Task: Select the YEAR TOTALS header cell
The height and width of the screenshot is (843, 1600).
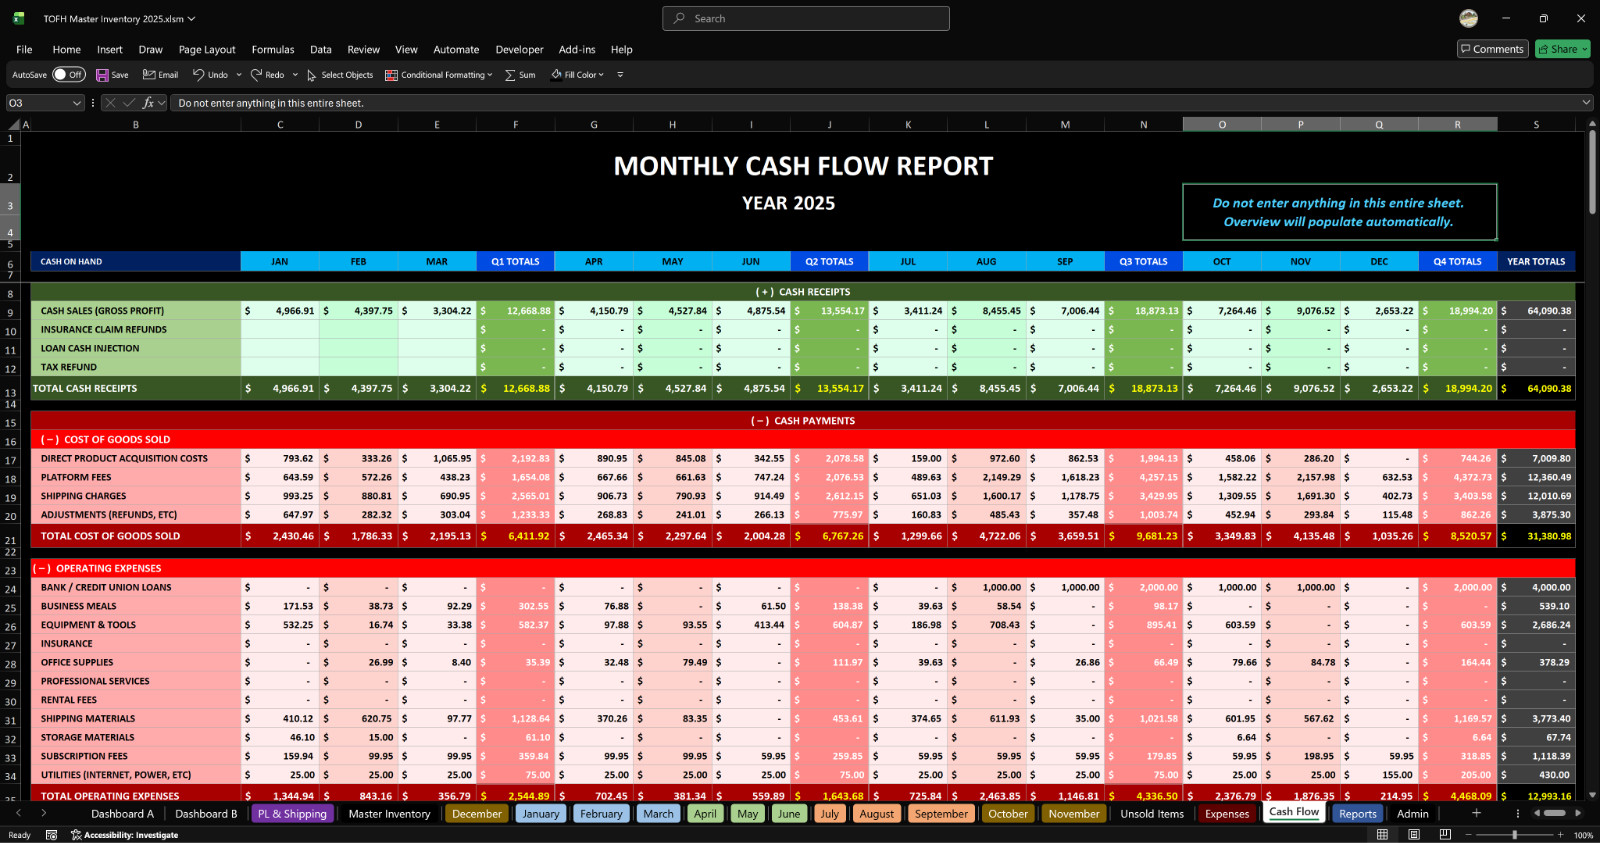Action: click(x=1536, y=261)
